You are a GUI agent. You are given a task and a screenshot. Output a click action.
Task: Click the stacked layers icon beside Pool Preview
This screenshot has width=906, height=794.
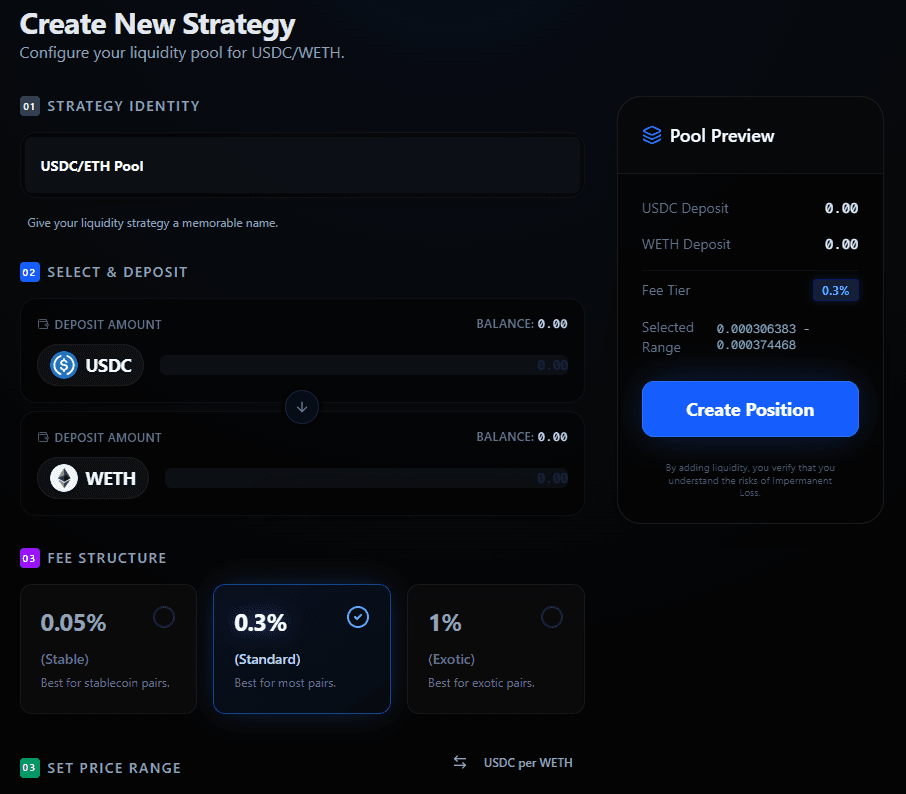654,134
